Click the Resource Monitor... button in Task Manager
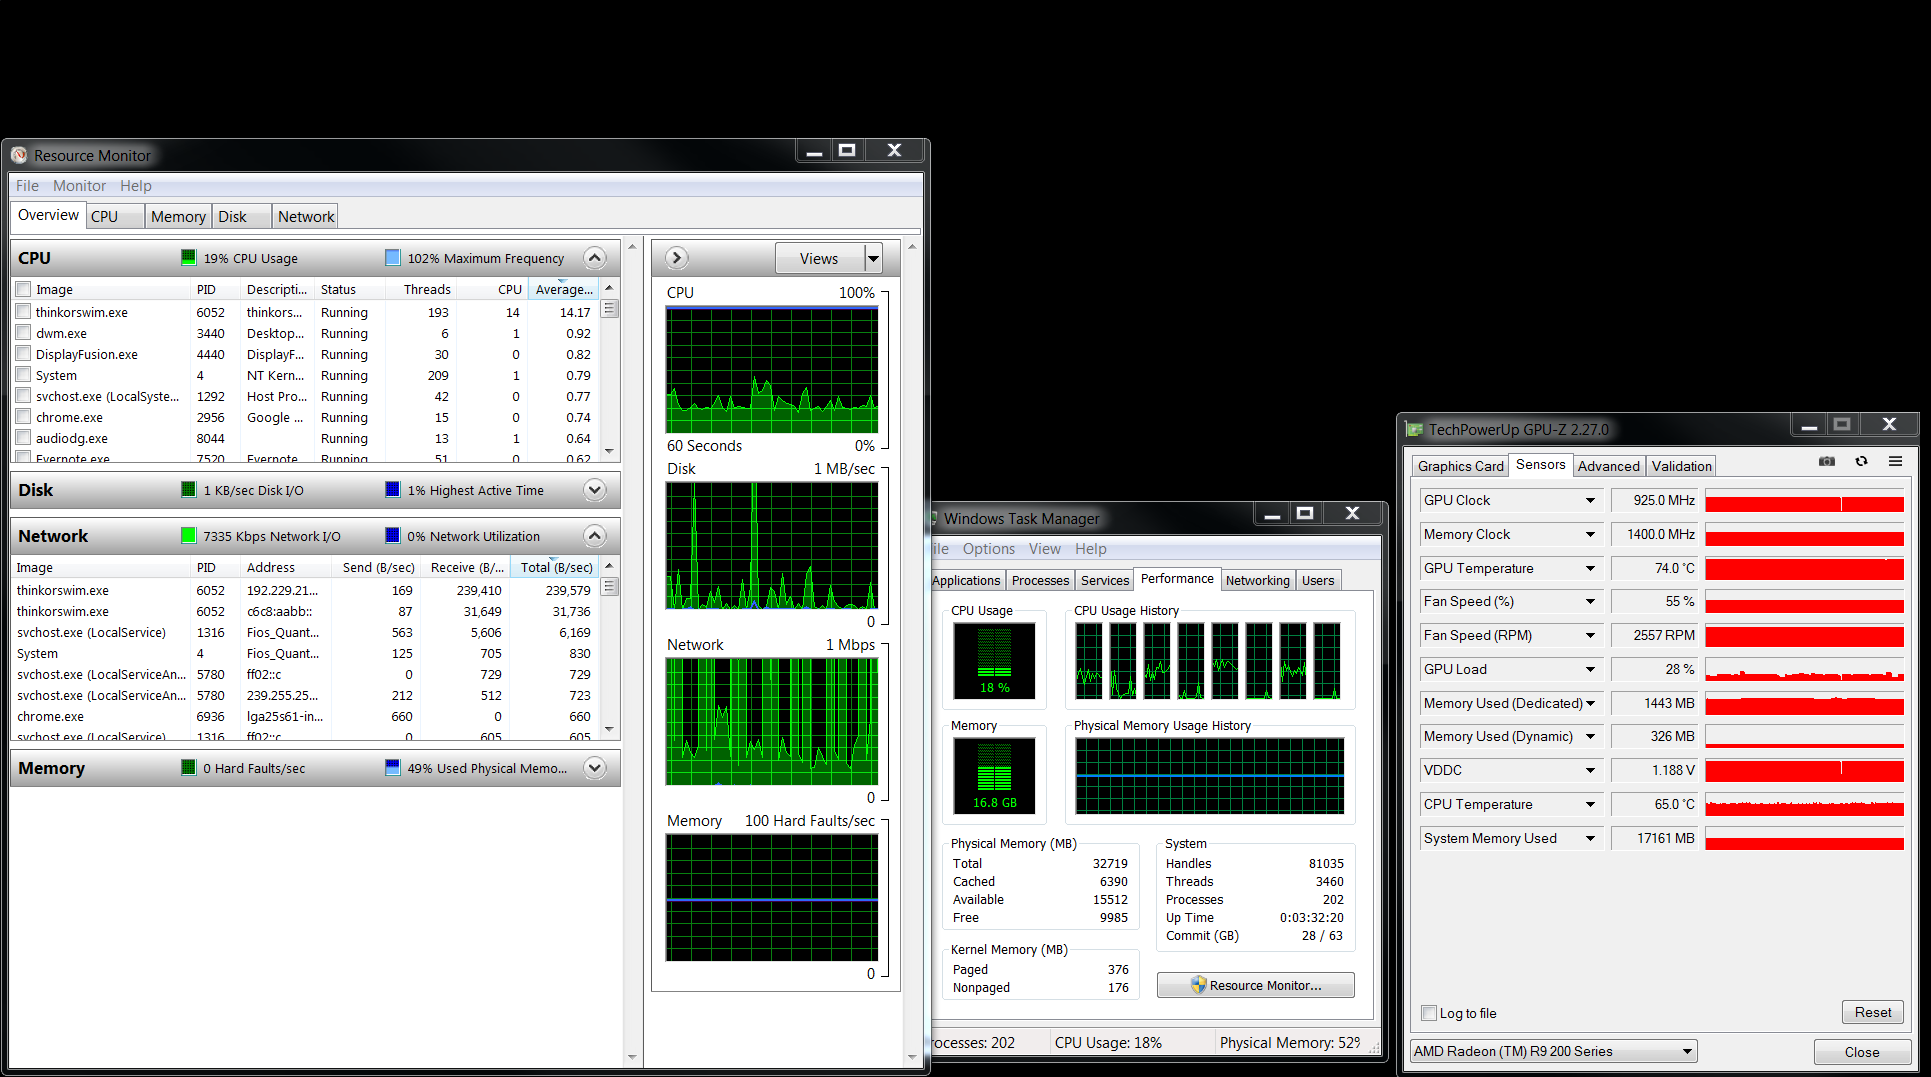 point(1255,985)
